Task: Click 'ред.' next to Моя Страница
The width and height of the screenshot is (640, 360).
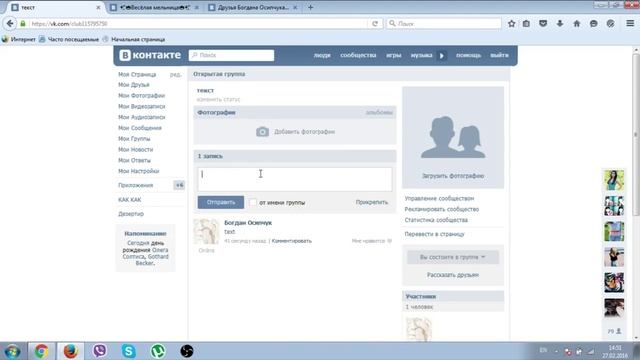Action: (x=176, y=75)
